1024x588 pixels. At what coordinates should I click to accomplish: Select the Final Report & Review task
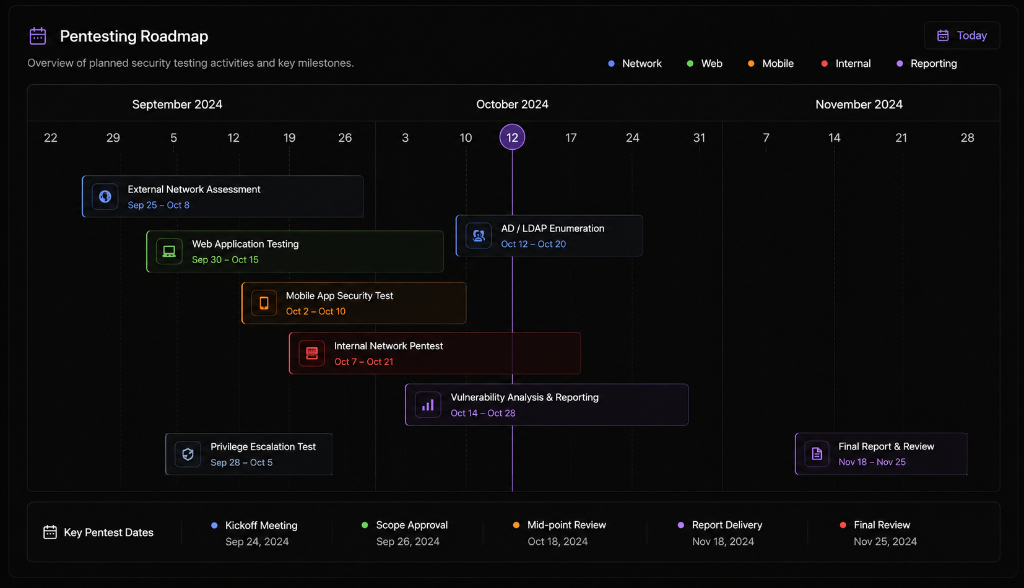click(x=881, y=453)
